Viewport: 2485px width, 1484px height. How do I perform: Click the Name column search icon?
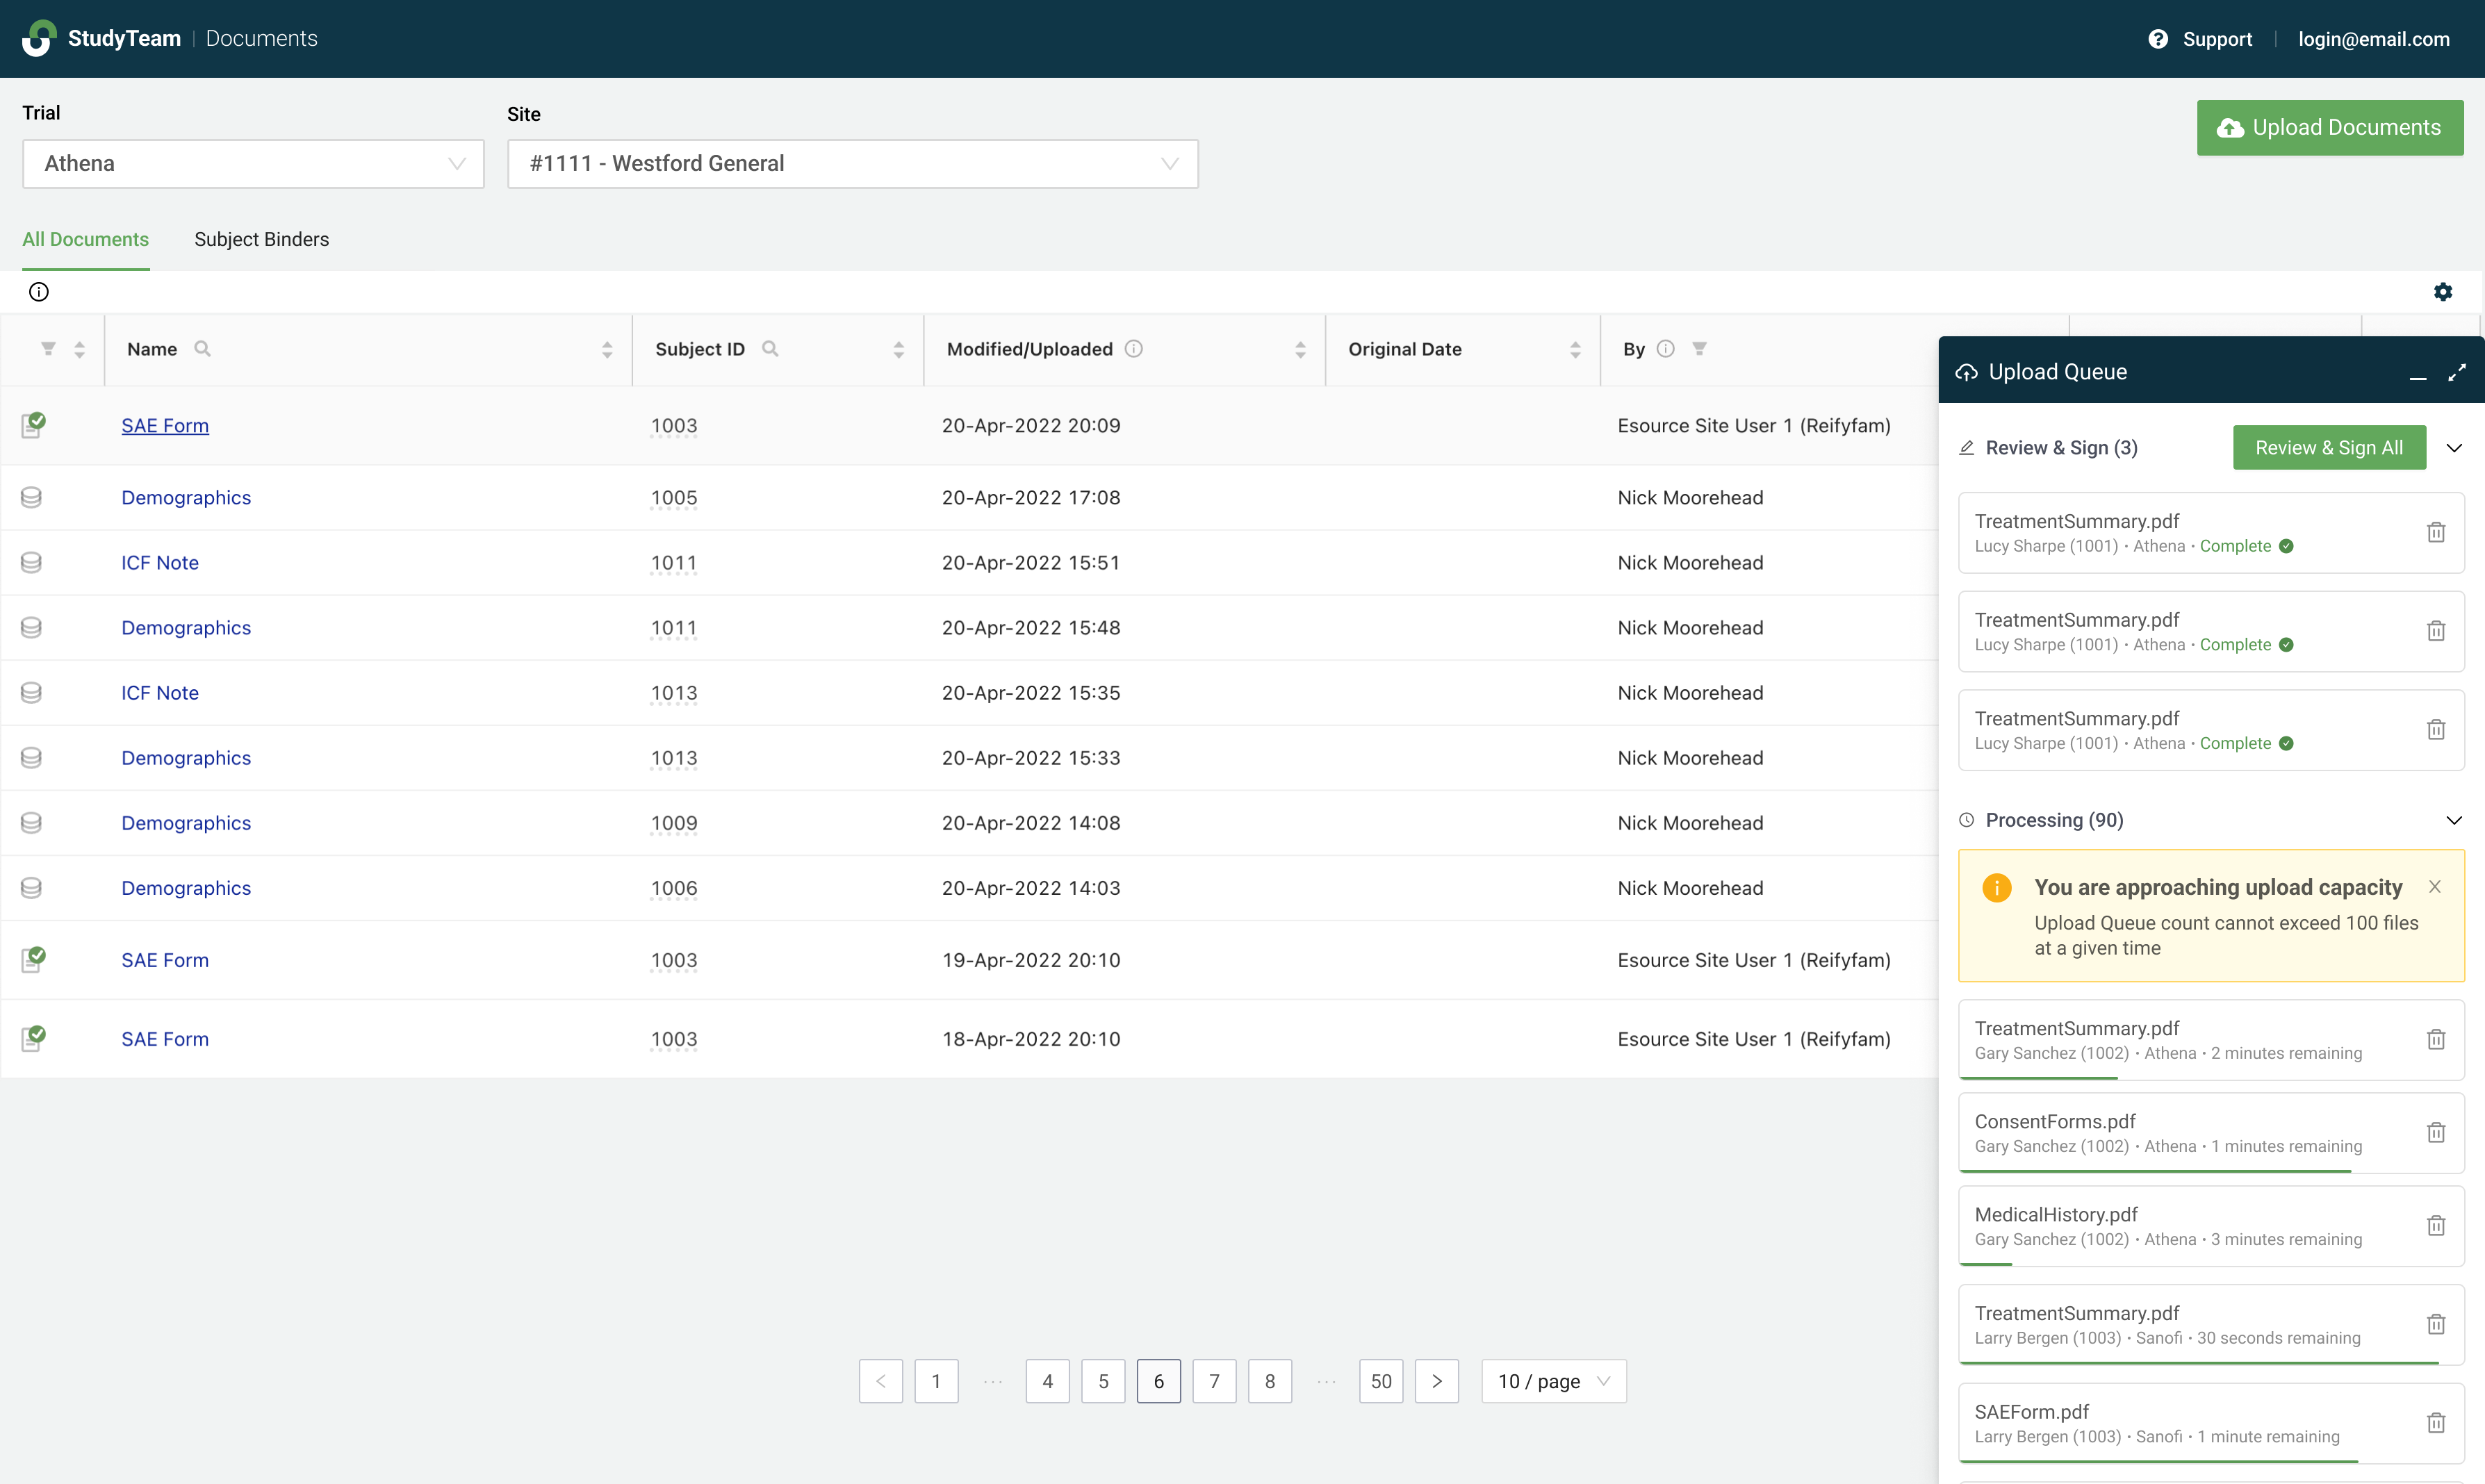[x=202, y=349]
